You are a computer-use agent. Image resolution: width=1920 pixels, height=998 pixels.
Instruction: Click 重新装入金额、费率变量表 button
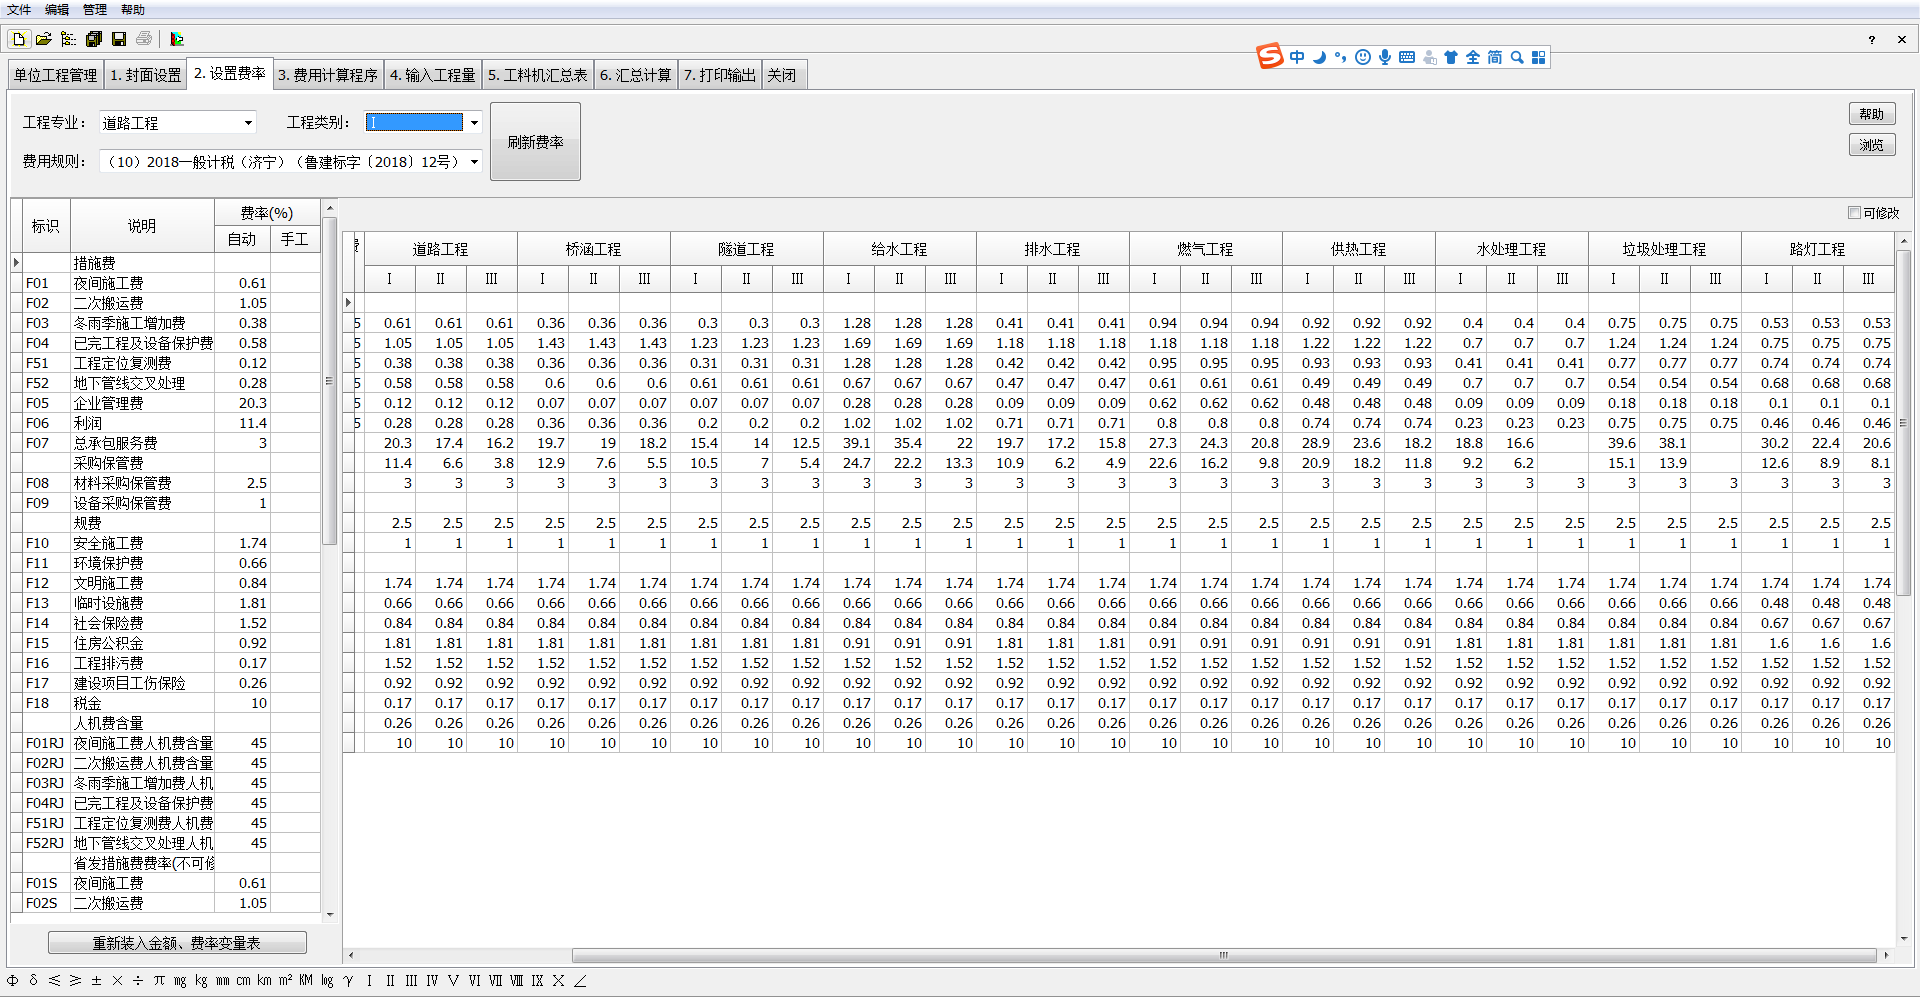[177, 943]
